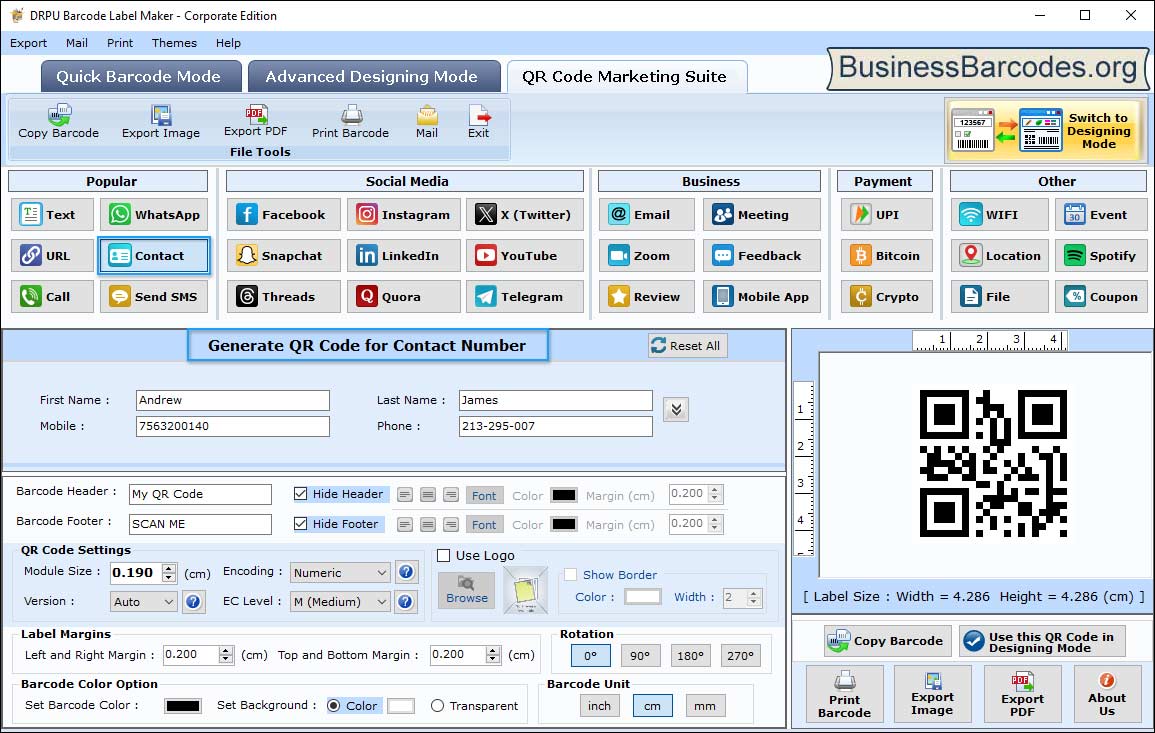Select the Snapchat QR code type
Viewport: 1155px width, 733px height.
pos(284,256)
